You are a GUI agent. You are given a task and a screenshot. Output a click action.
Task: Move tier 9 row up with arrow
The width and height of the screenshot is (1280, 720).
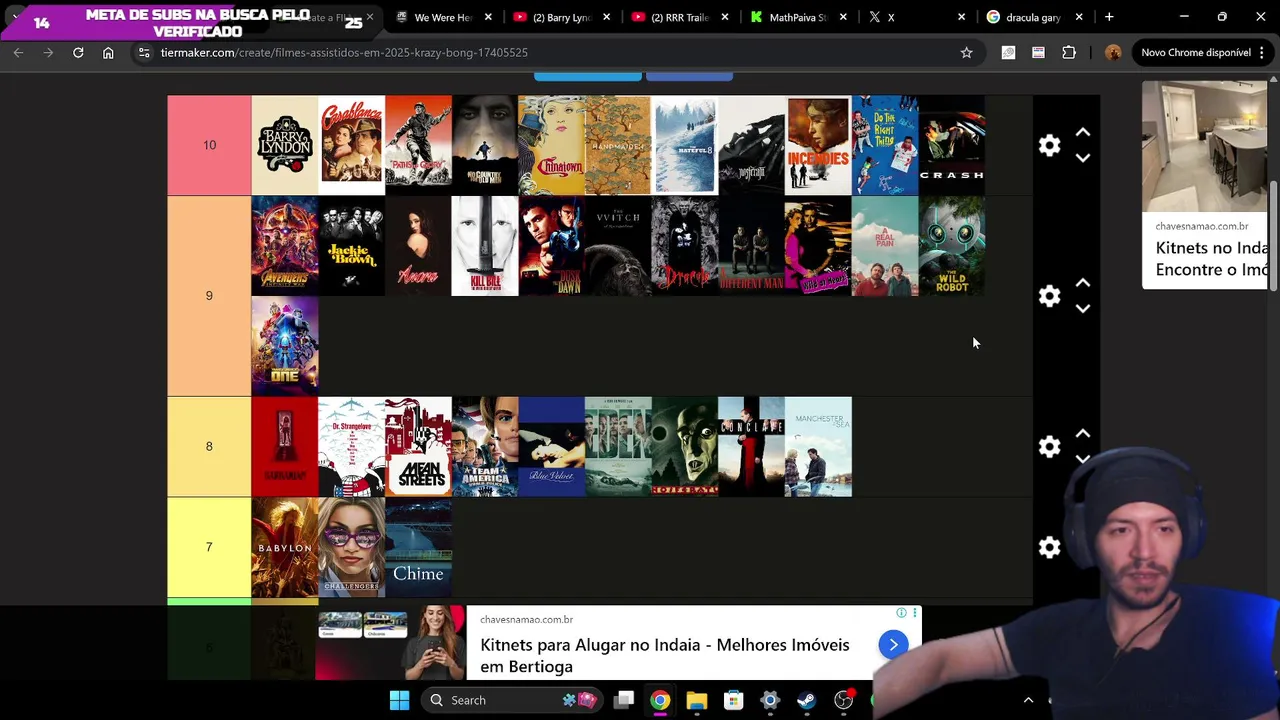pos(1083,283)
